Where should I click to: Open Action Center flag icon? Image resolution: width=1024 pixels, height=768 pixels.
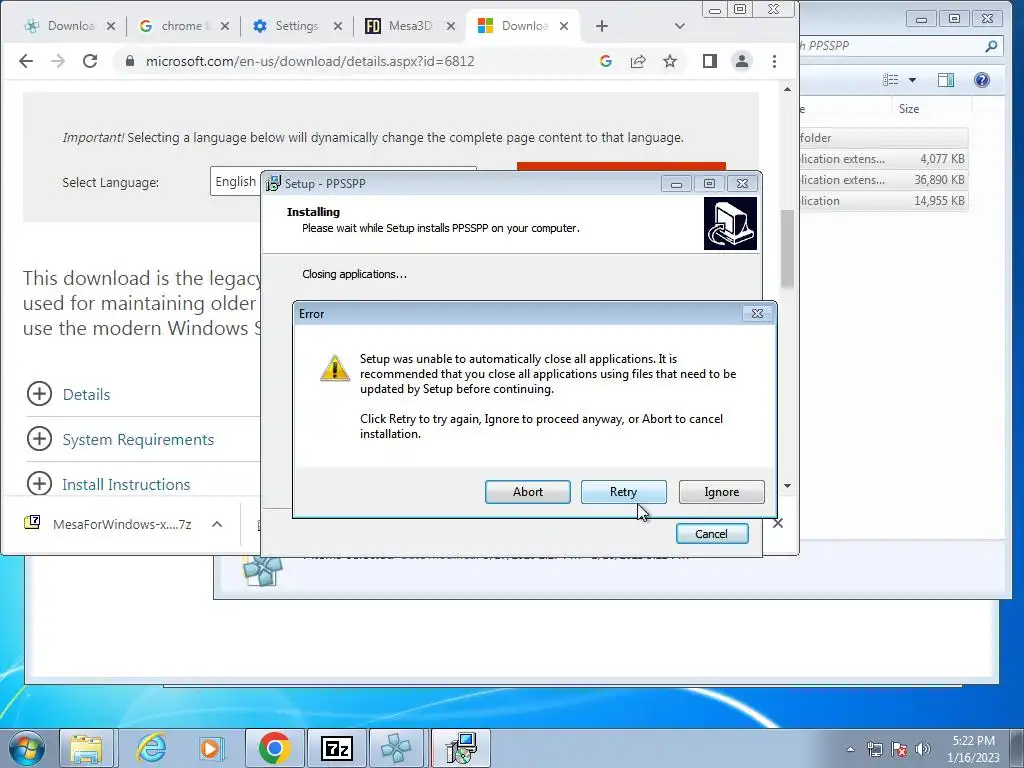[899, 749]
